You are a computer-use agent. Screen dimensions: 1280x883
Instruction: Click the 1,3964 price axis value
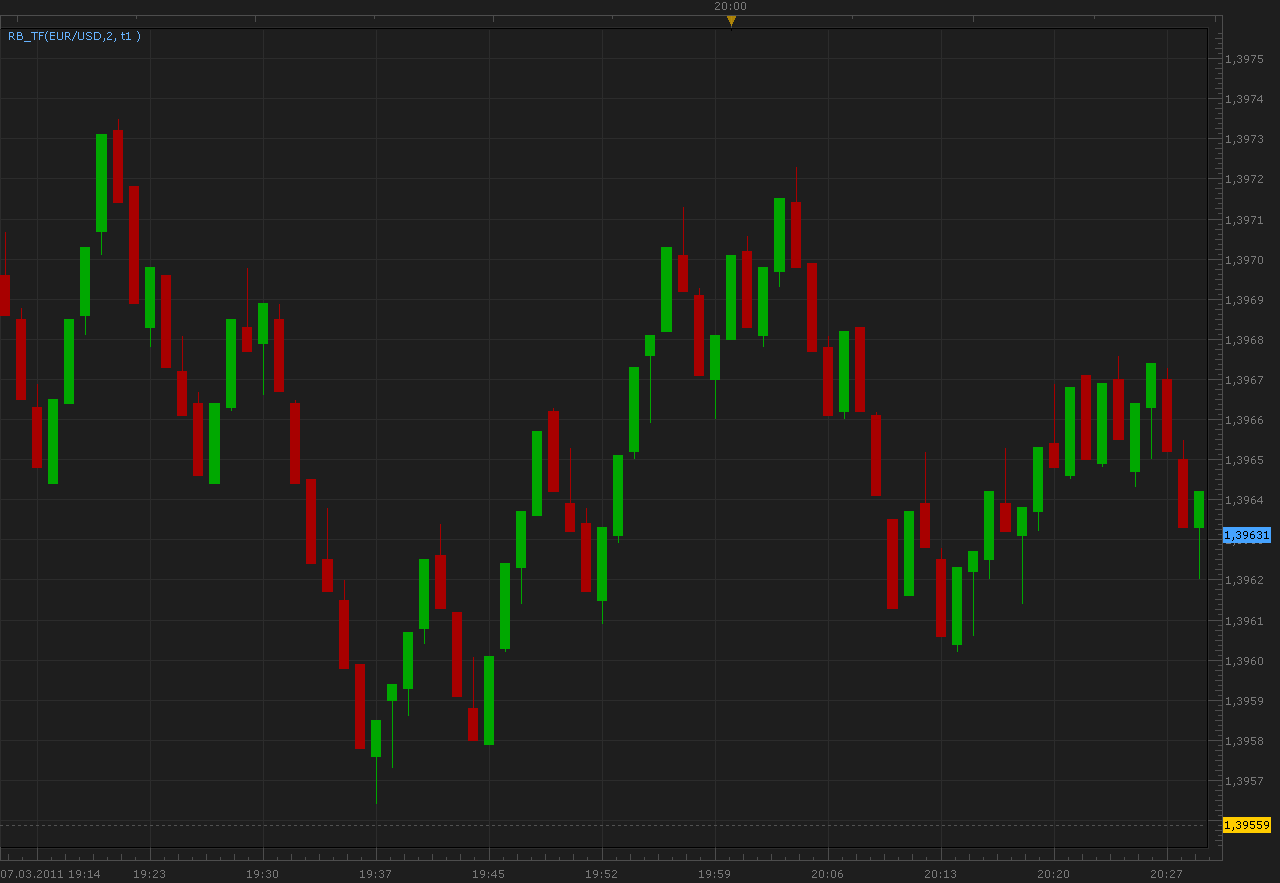point(1245,500)
